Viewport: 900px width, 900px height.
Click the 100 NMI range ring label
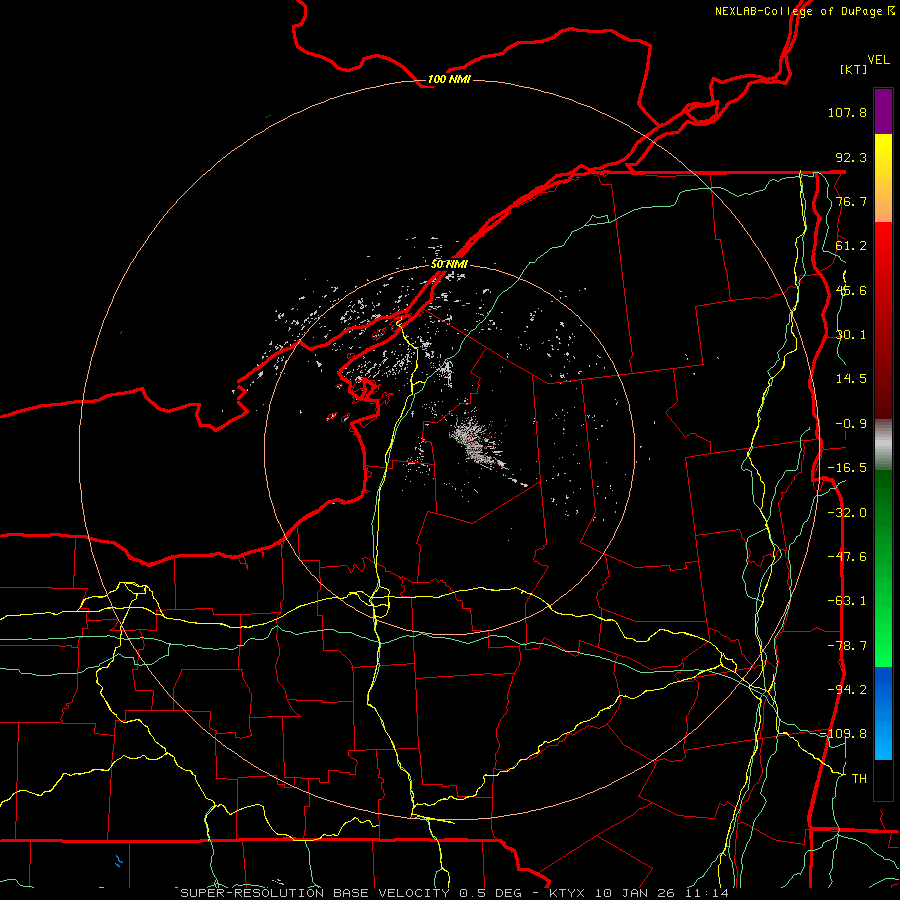pos(449,79)
